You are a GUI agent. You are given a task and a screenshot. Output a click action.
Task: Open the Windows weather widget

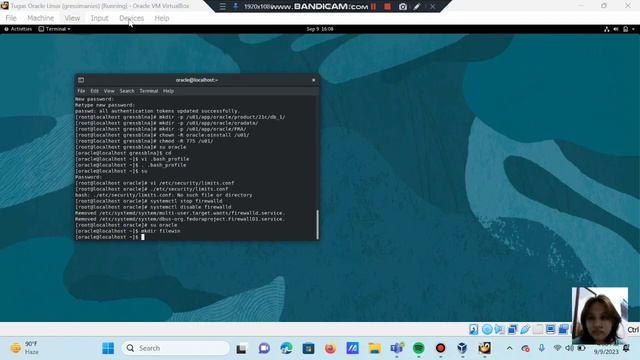(x=25, y=348)
